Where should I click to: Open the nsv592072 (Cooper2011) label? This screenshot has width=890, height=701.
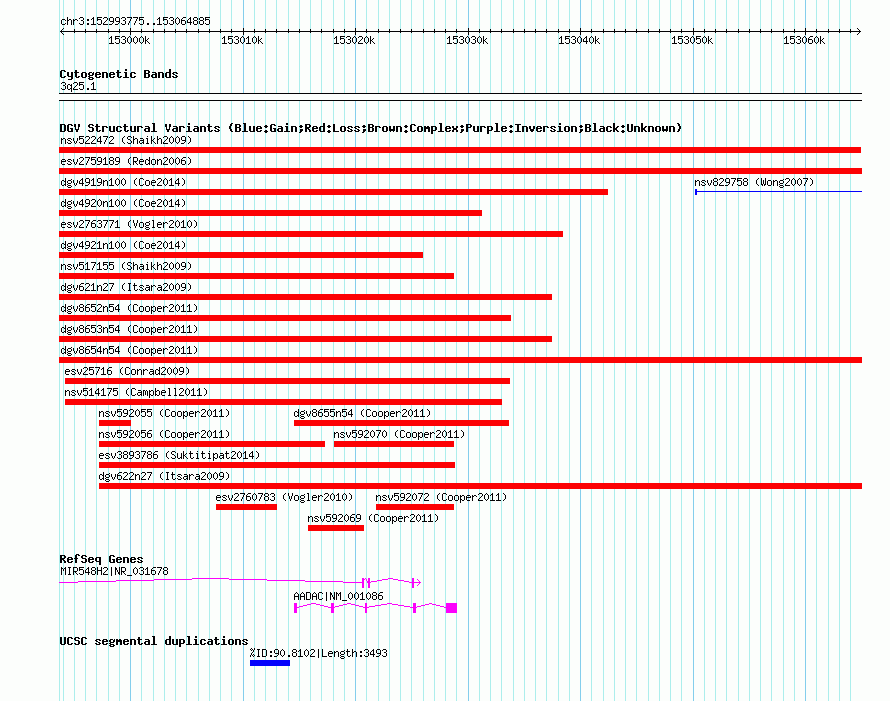click(441, 497)
